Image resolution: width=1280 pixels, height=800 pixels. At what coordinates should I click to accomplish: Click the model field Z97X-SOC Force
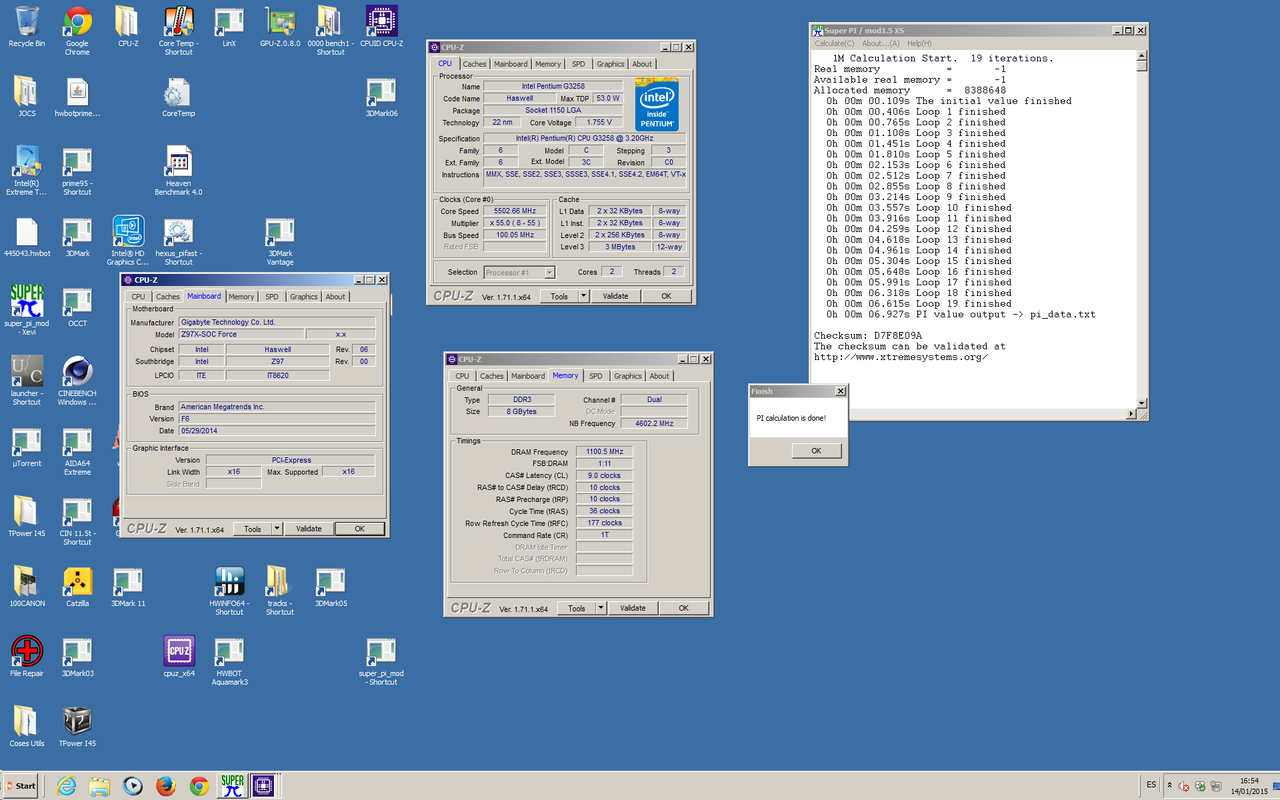point(240,335)
